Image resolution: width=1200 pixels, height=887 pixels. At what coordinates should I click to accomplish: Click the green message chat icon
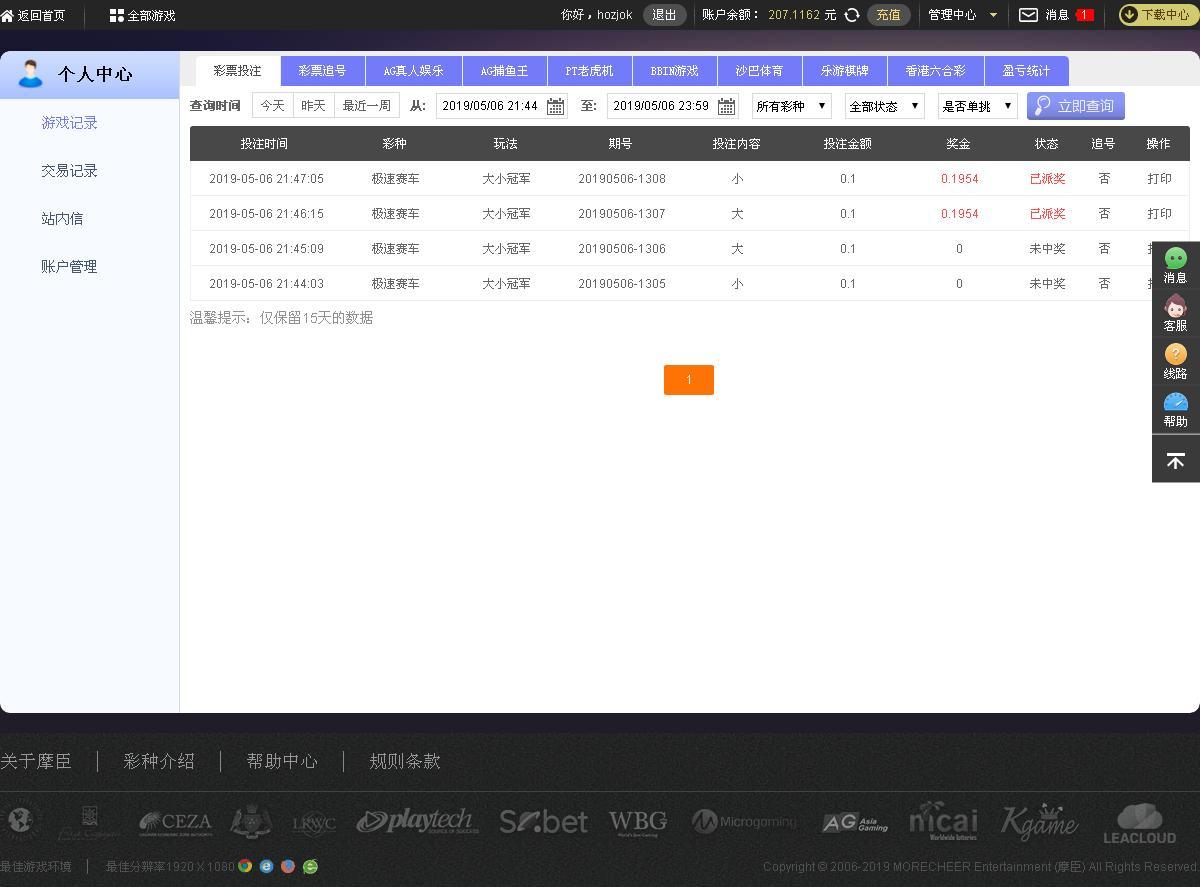pyautogui.click(x=1175, y=259)
